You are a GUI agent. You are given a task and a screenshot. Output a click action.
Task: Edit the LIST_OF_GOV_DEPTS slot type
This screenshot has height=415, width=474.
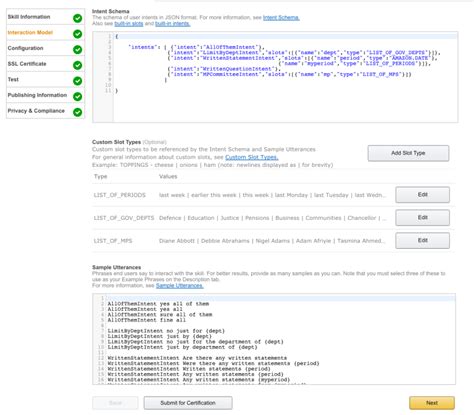(423, 218)
